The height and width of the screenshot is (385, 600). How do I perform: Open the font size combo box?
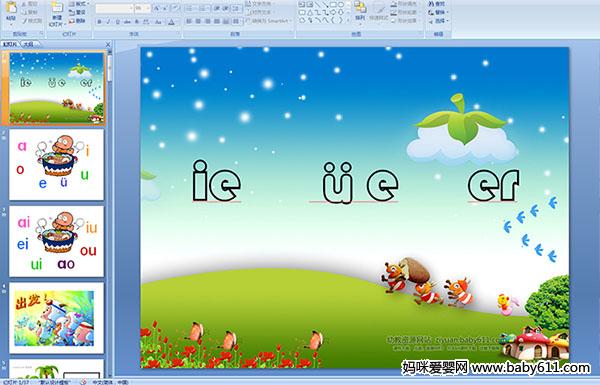tap(142, 8)
